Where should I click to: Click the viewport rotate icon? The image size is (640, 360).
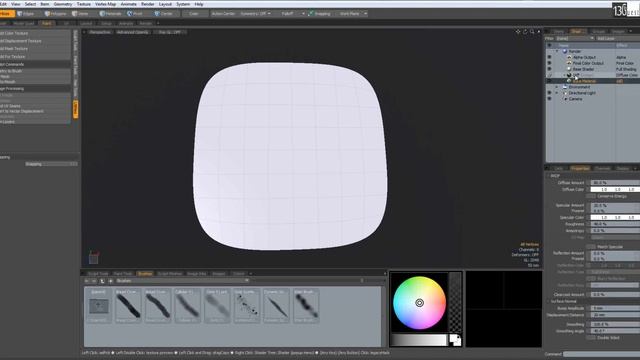tap(525, 31)
